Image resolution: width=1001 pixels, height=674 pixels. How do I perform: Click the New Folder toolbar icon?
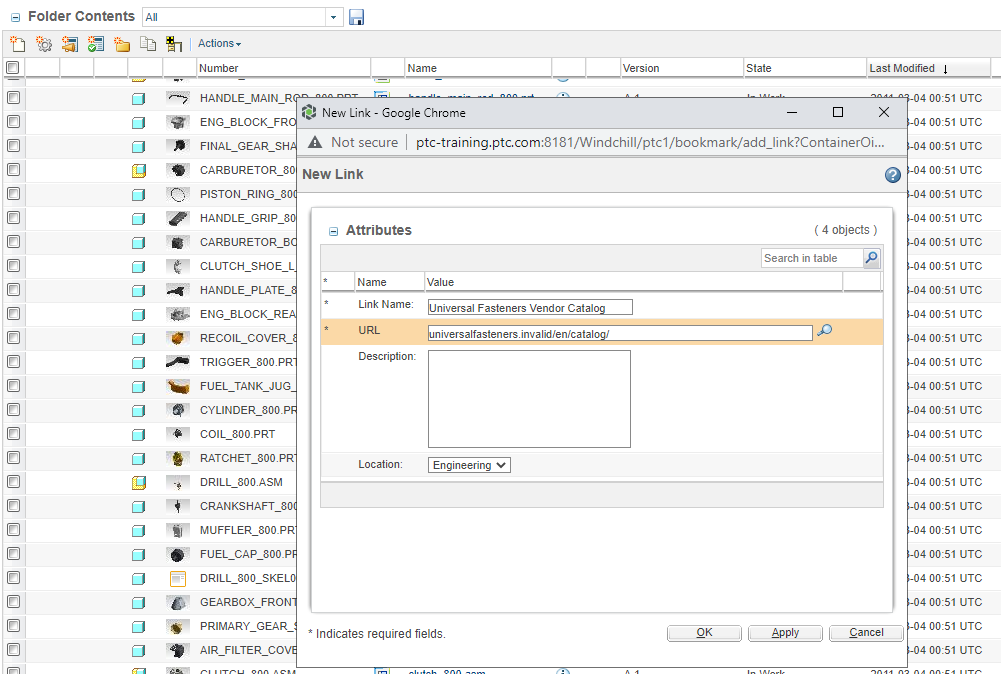[122, 44]
